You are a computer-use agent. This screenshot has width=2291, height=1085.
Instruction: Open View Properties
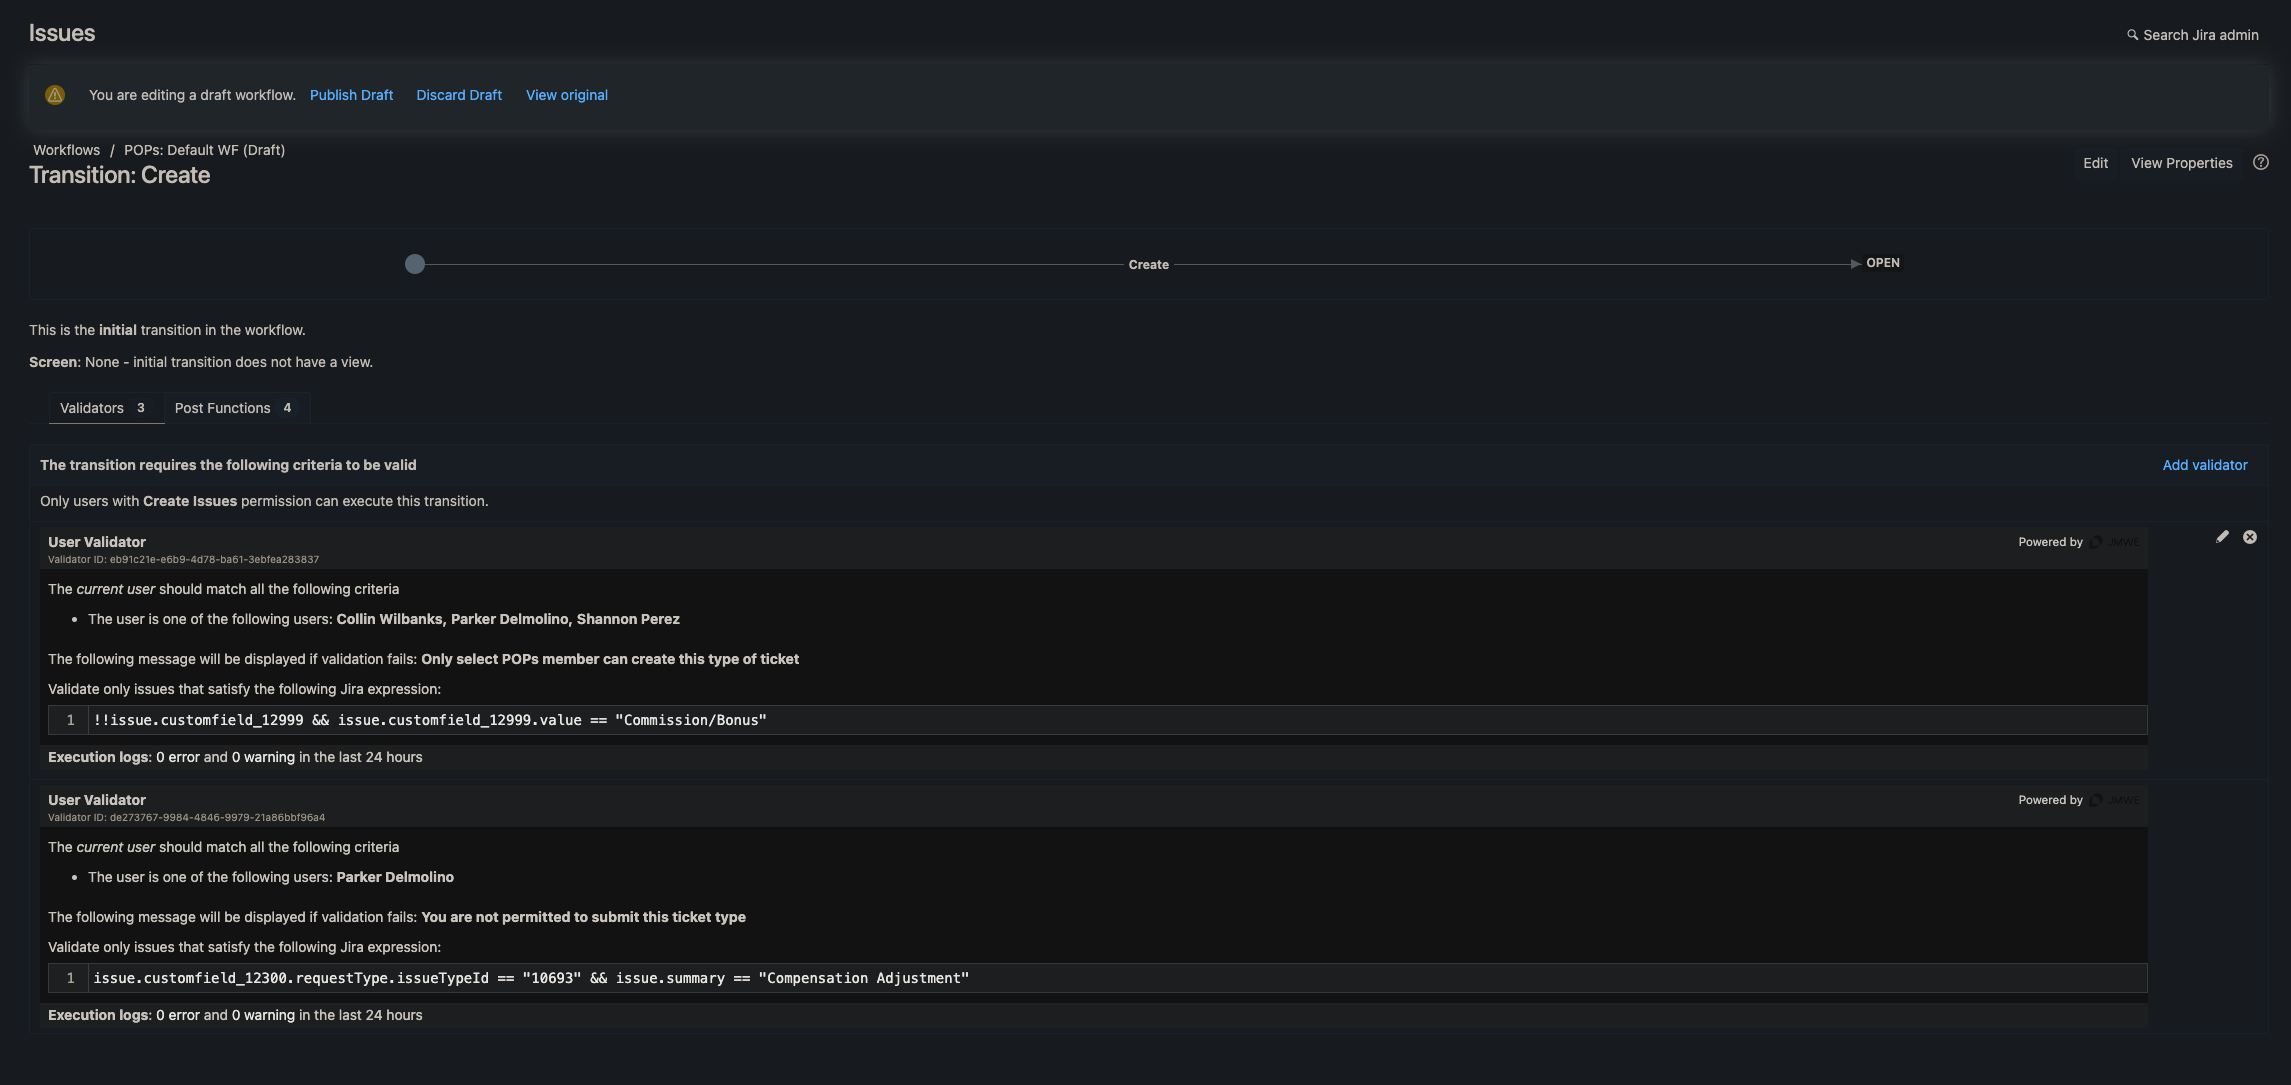(2181, 162)
